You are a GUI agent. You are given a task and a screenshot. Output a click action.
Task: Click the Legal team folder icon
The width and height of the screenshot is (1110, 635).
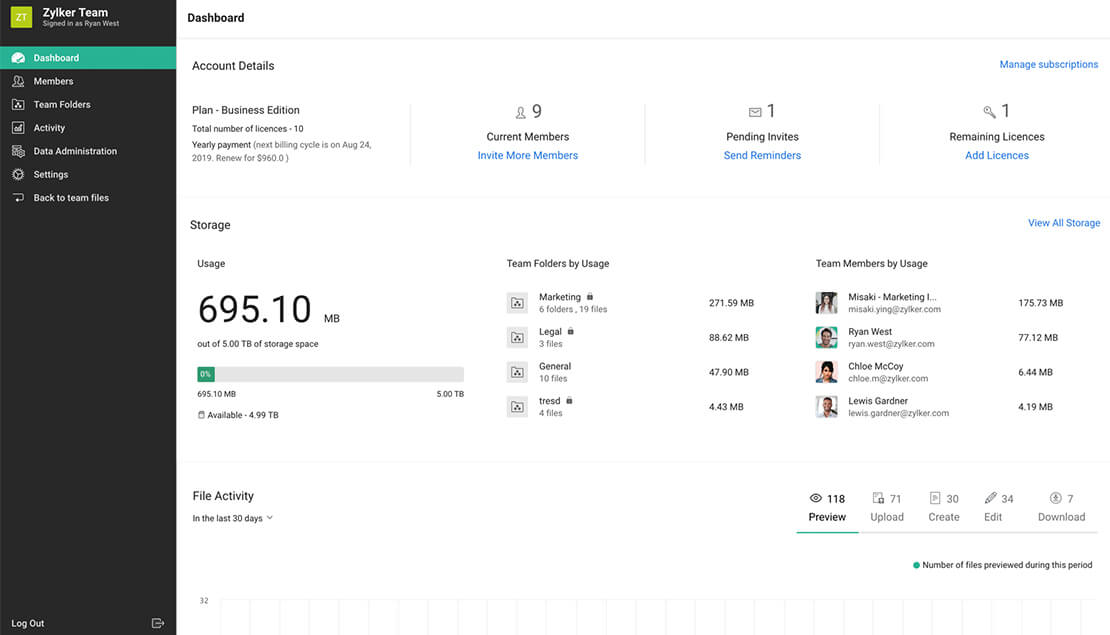(517, 337)
